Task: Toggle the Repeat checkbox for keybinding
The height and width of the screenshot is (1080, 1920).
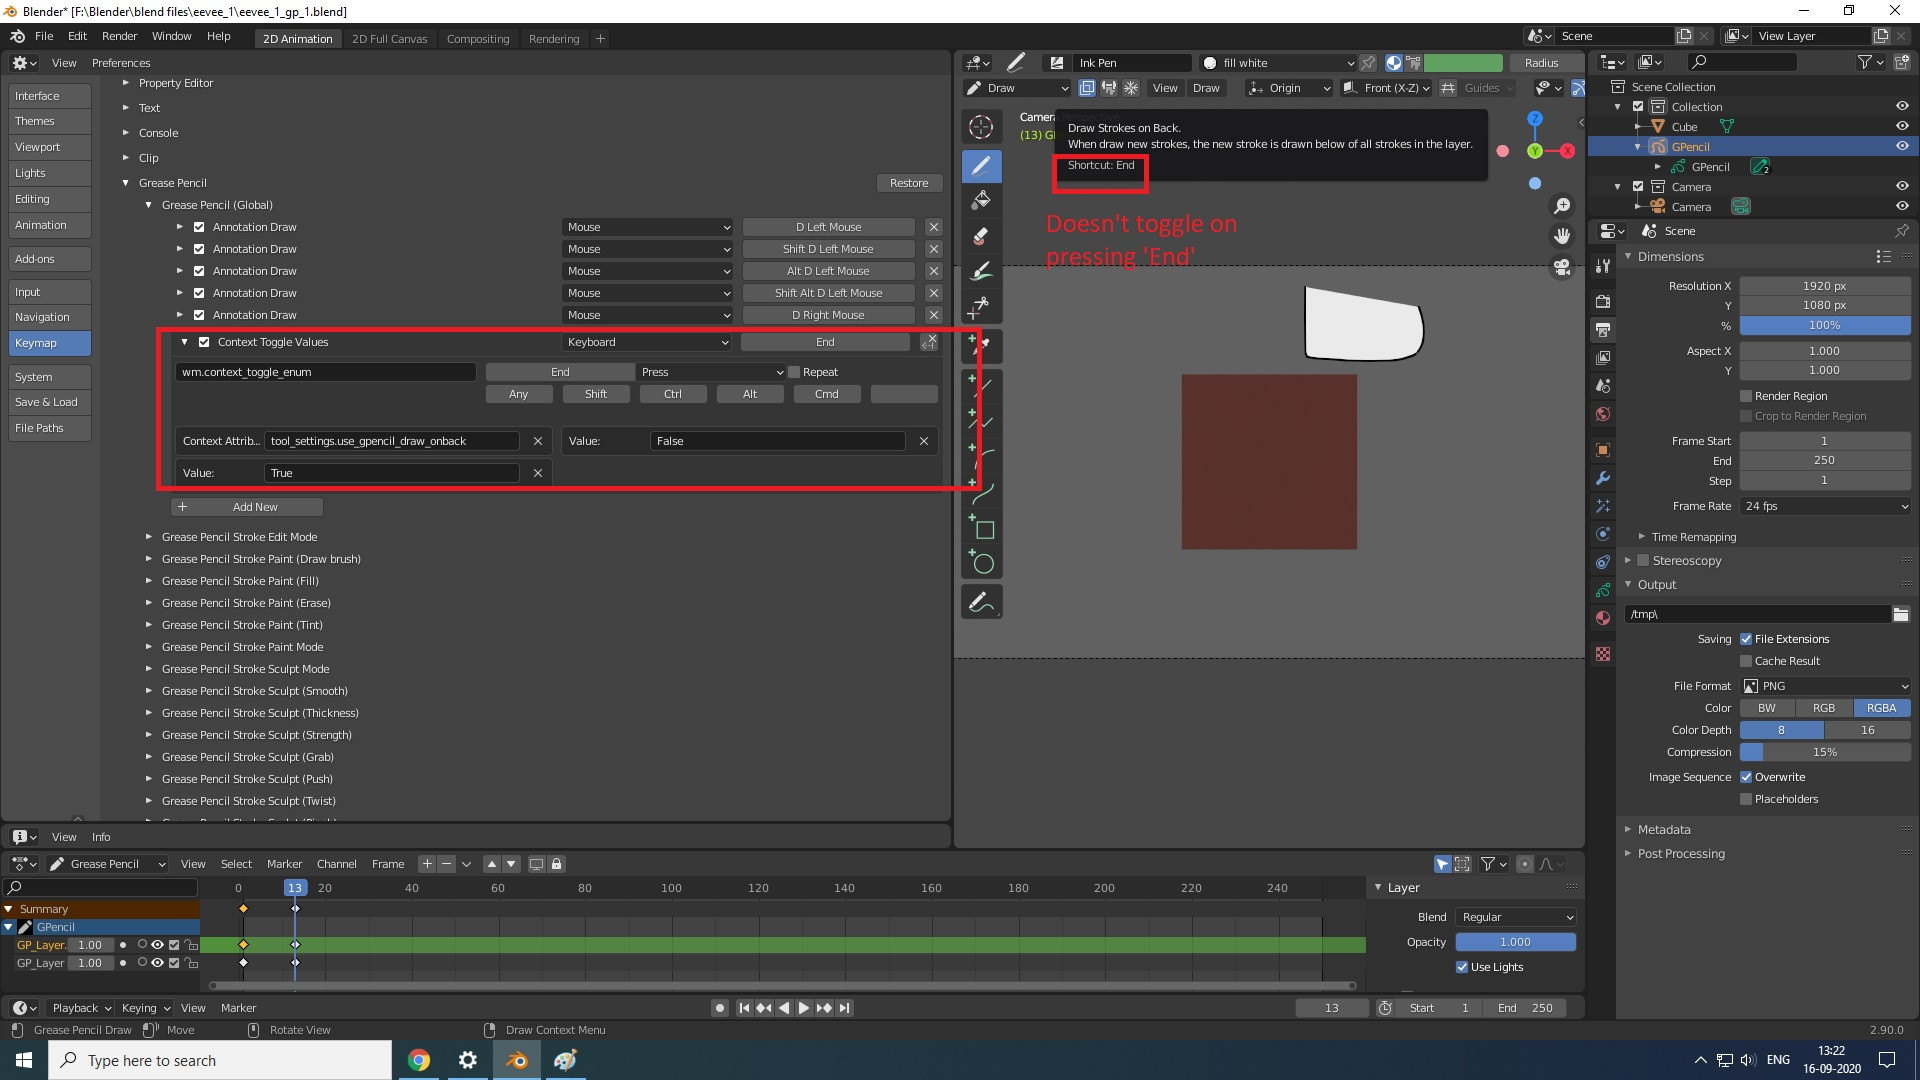Action: (x=794, y=371)
